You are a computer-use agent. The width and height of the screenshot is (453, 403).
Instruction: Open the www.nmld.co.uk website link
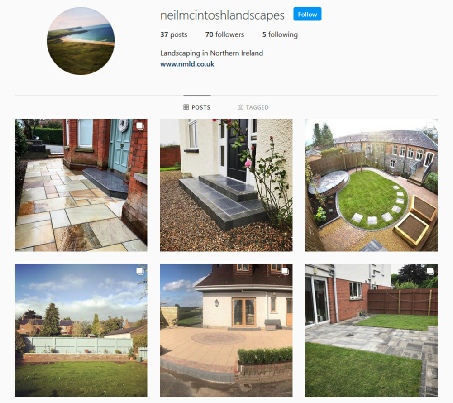point(187,64)
